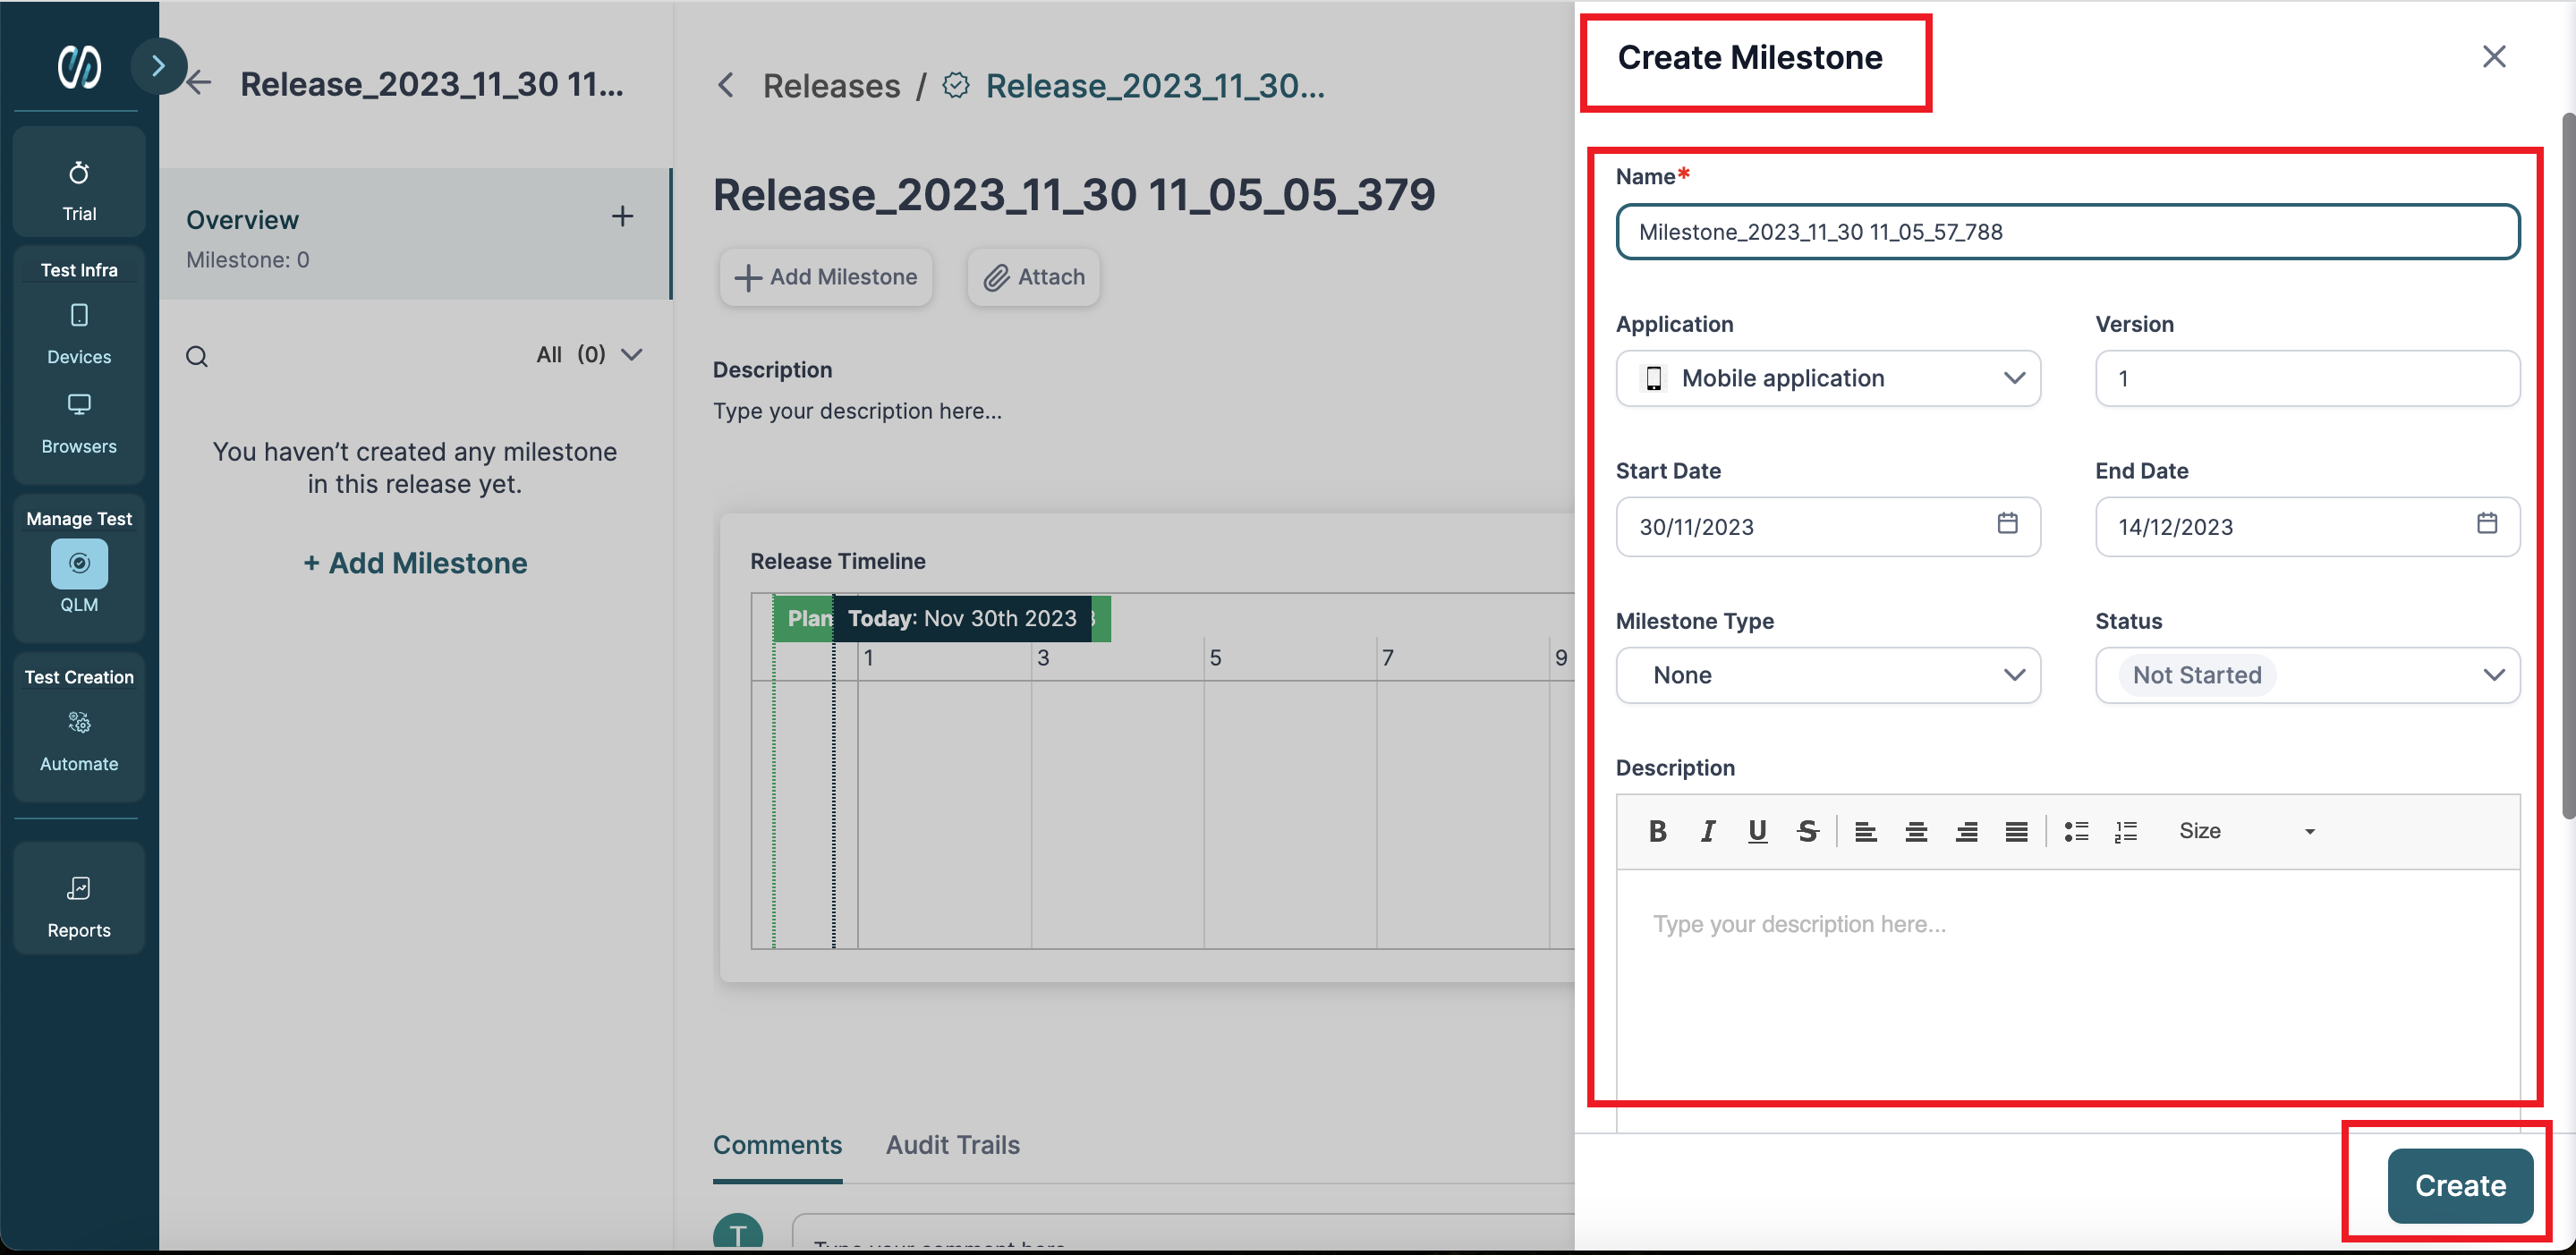Click the Create button
Screen dimensions: 2576x1255
tap(2460, 1185)
